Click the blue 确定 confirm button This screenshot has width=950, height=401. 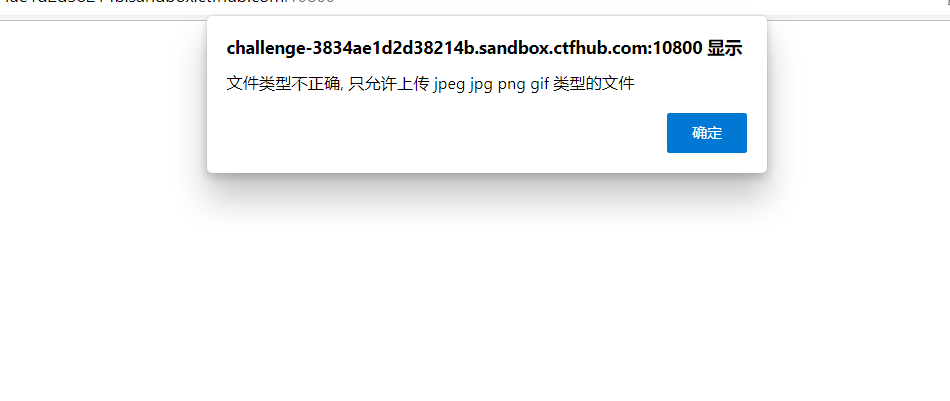tap(706, 133)
